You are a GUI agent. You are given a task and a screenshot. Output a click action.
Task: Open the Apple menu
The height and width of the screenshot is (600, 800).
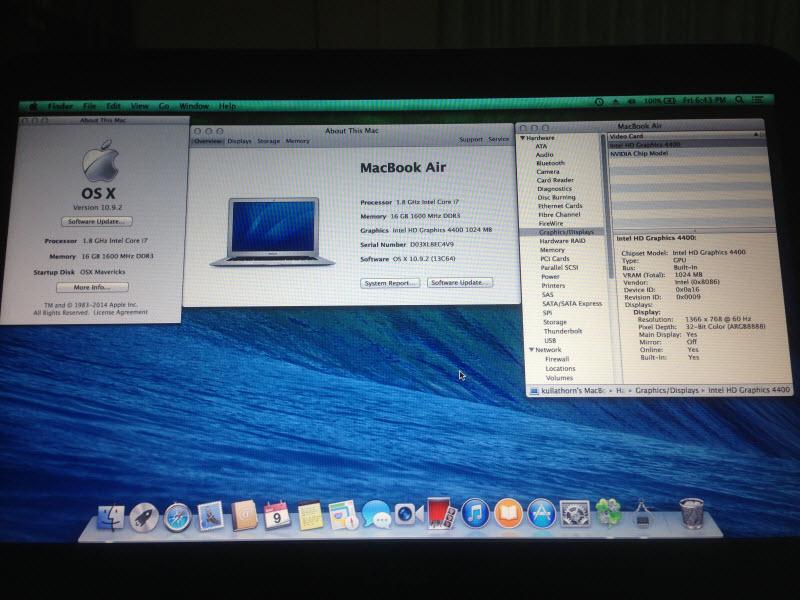[32, 105]
